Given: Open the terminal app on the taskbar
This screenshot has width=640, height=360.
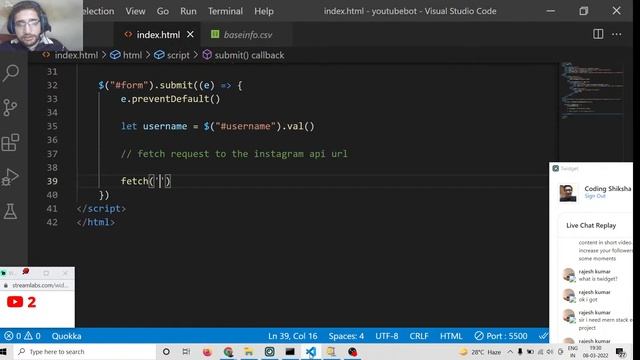Looking at the screenshot, I should pos(290,352).
